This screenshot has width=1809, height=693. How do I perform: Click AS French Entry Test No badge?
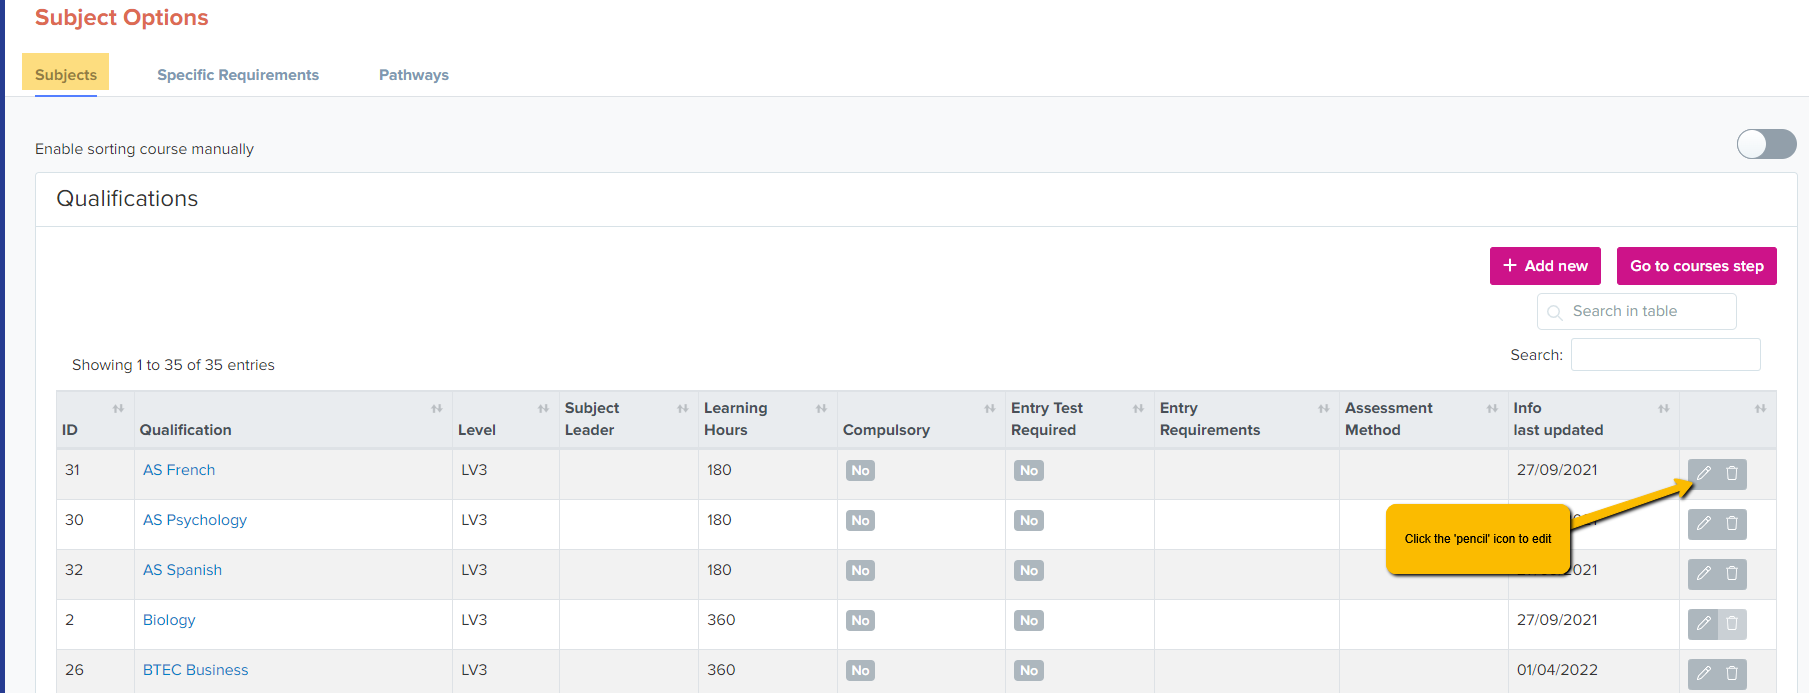coord(1029,470)
